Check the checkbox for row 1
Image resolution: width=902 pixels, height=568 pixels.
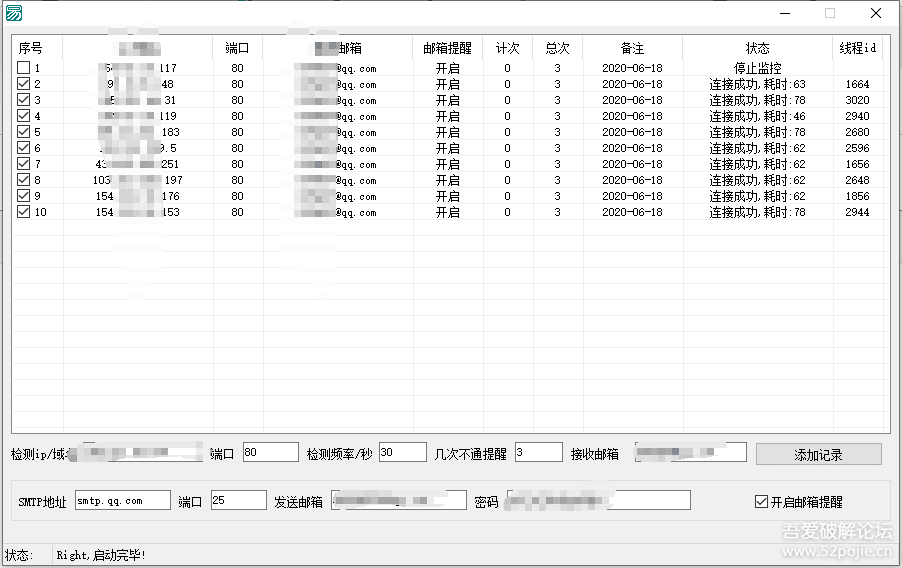23,68
